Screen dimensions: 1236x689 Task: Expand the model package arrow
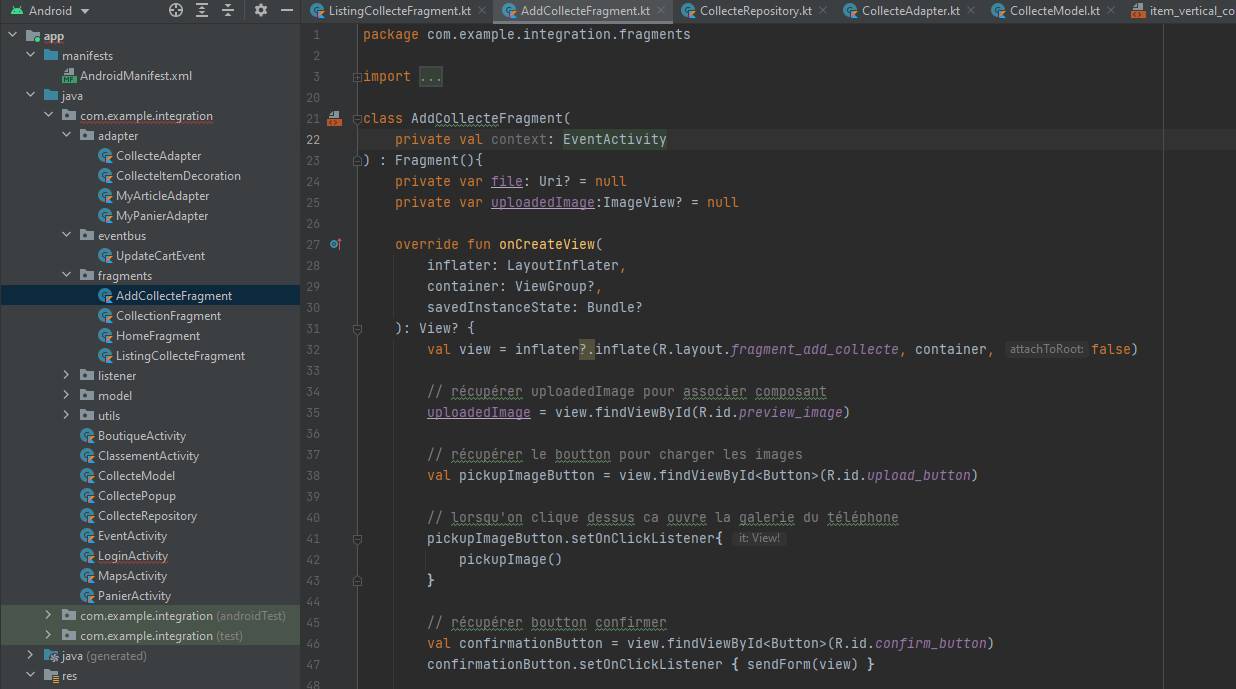66,396
